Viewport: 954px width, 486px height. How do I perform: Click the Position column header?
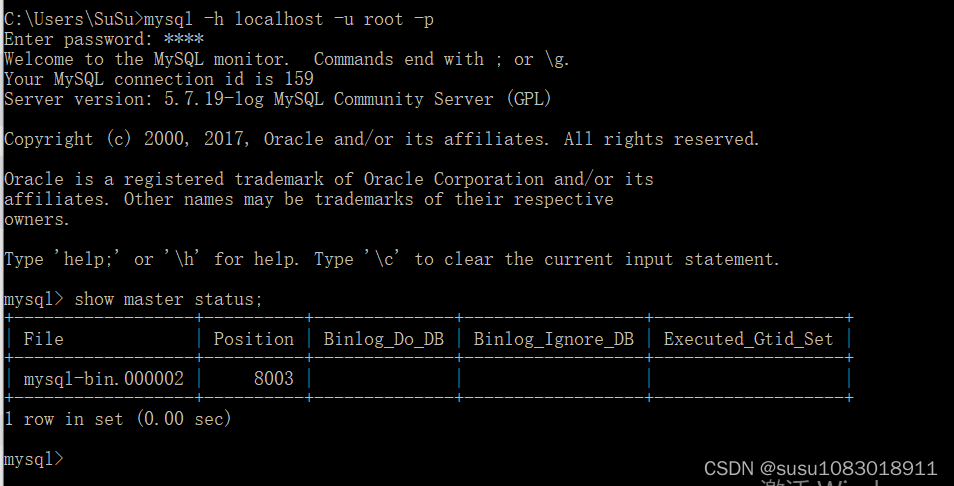coord(254,339)
